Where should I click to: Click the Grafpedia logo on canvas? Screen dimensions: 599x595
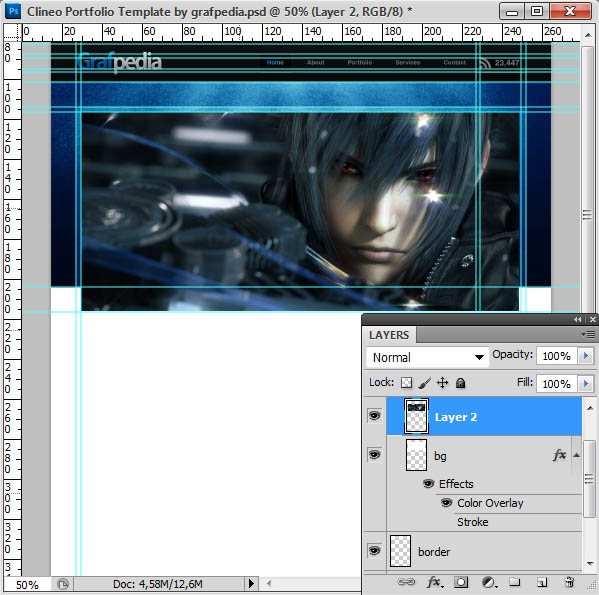(120, 62)
